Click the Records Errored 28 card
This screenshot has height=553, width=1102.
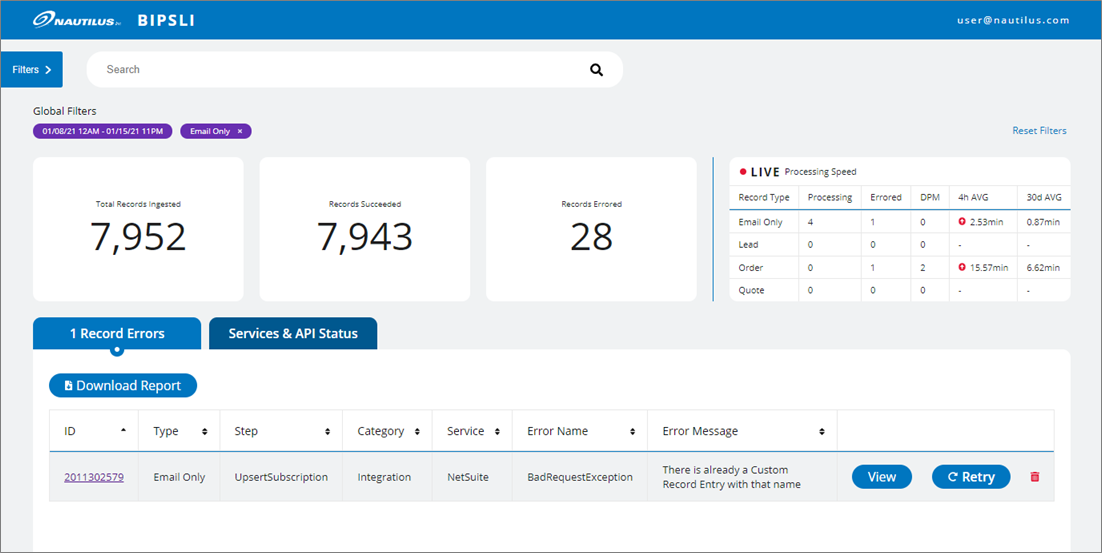(x=591, y=229)
